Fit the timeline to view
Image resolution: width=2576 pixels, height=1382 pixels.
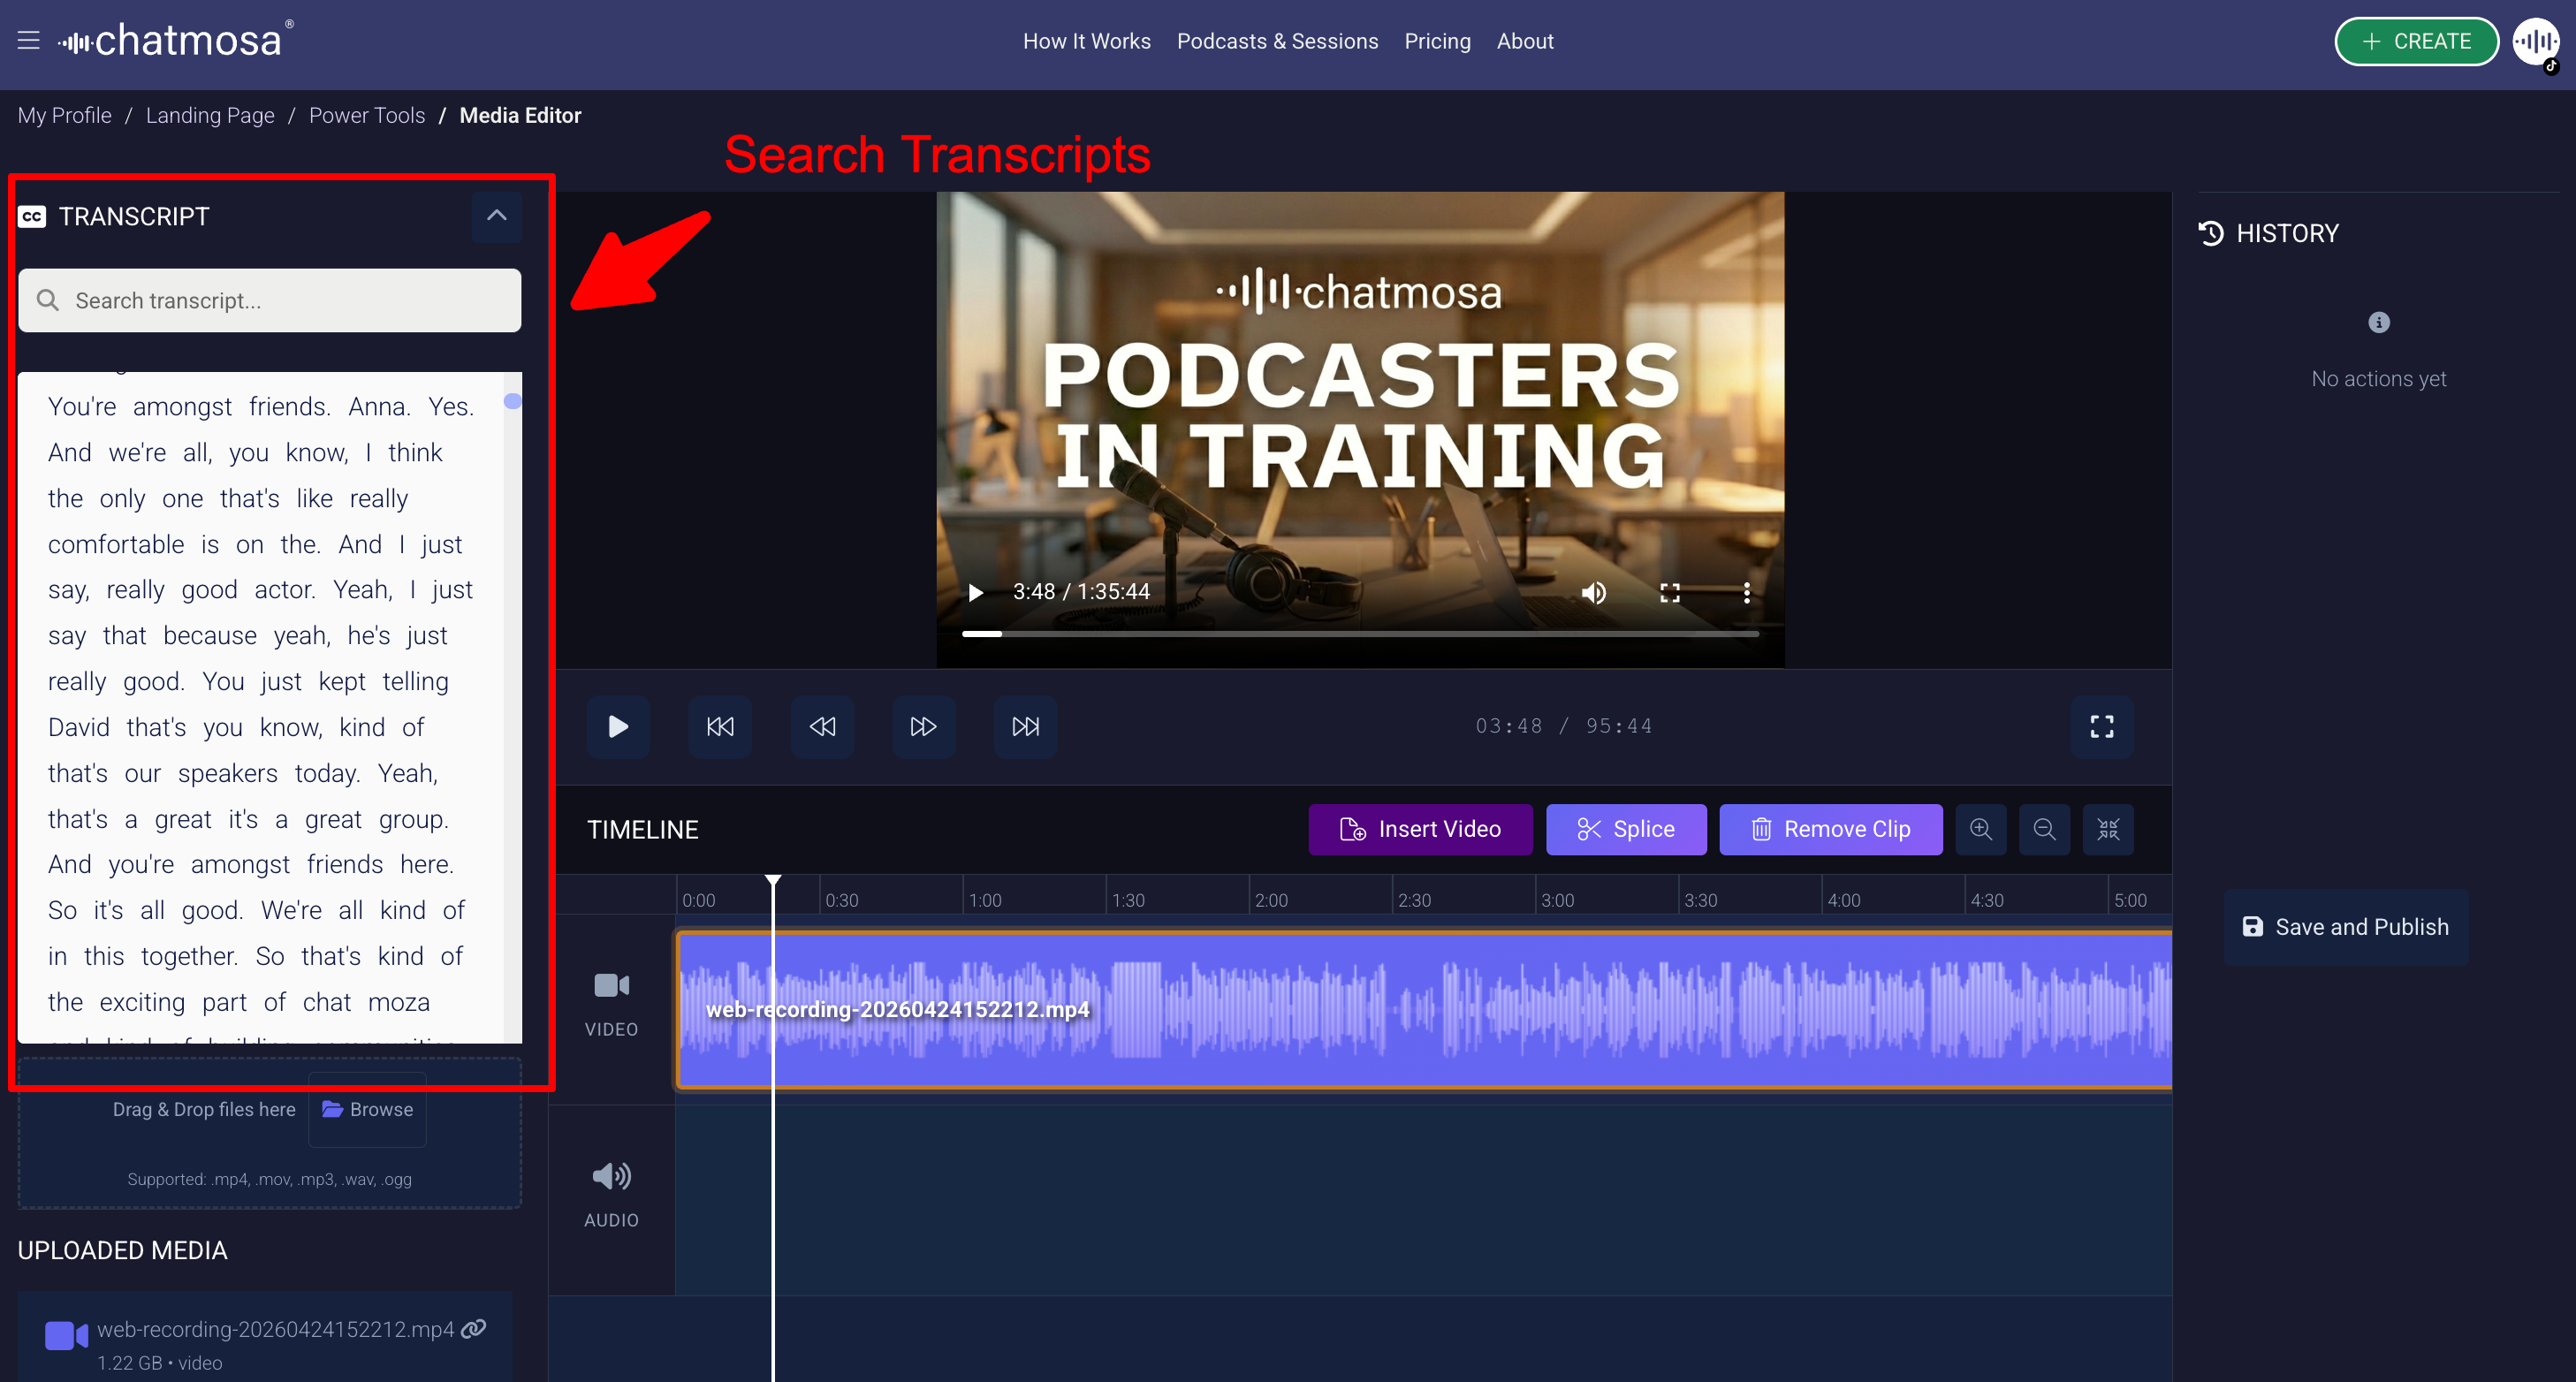tap(2108, 829)
